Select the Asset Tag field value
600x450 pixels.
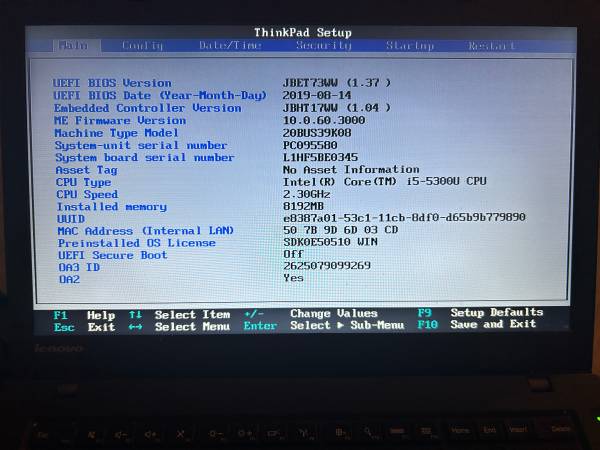click(x=351, y=170)
